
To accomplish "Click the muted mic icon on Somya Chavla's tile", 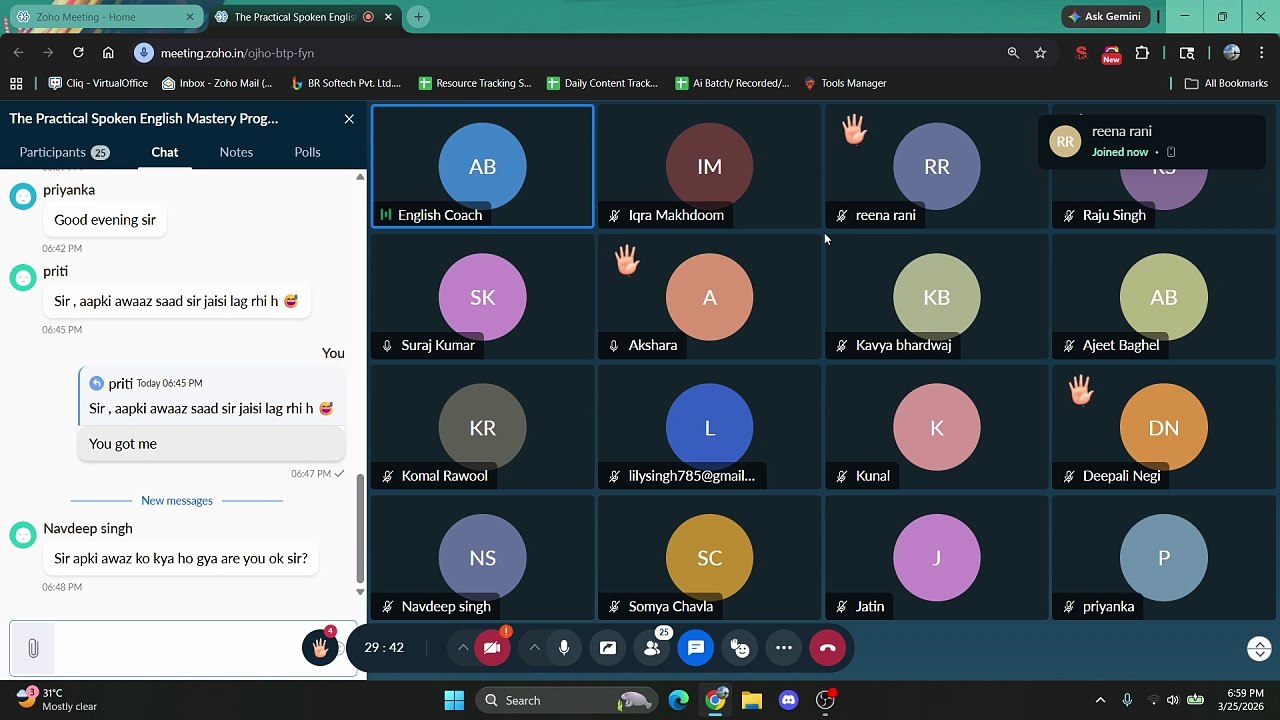I will [614, 607].
